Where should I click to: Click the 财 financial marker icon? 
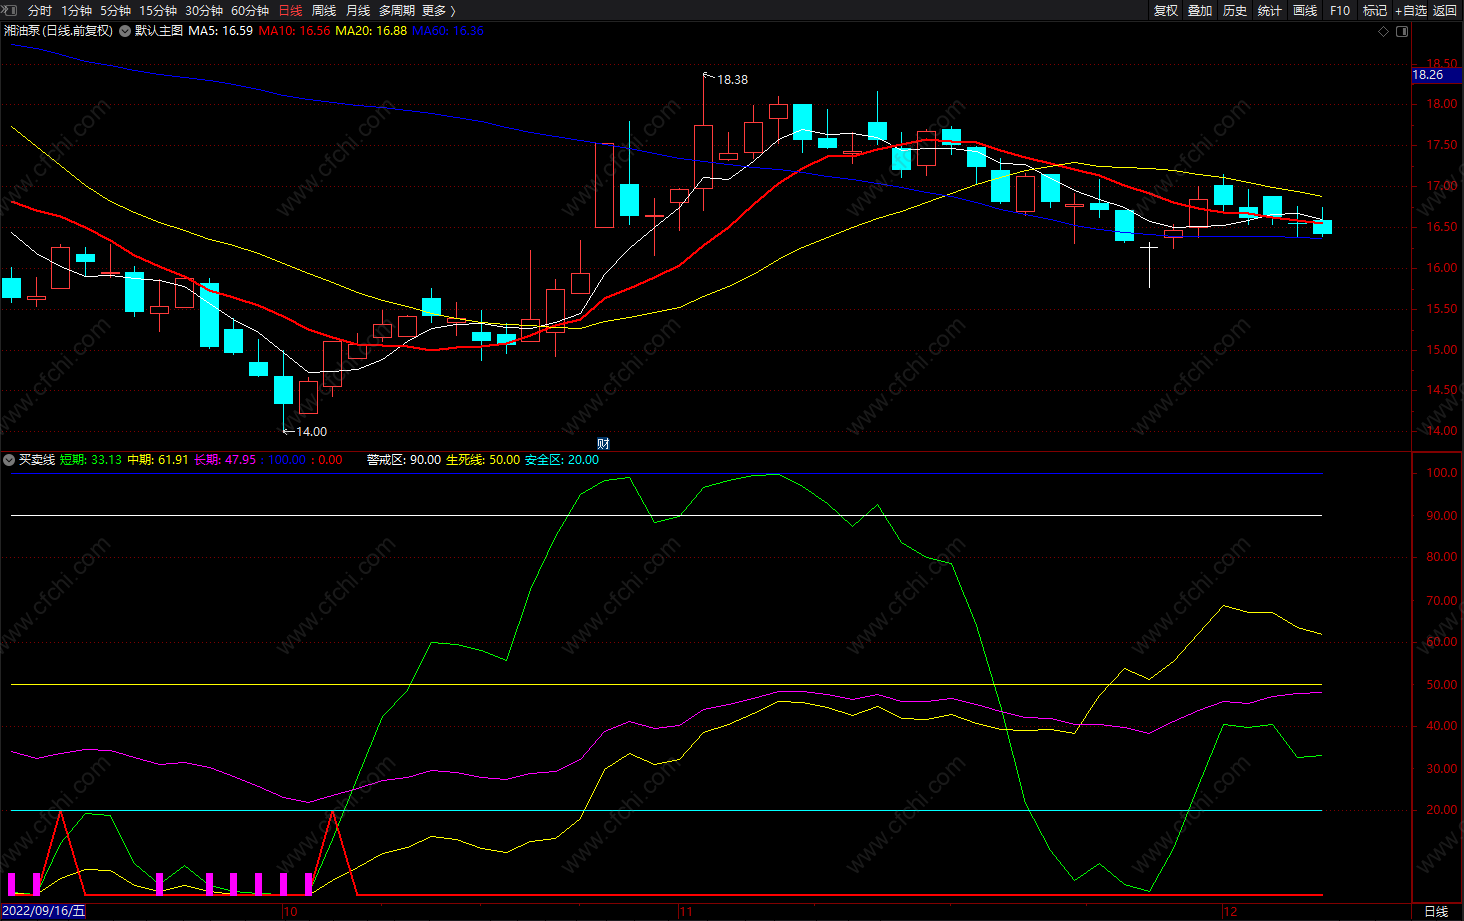click(x=603, y=443)
